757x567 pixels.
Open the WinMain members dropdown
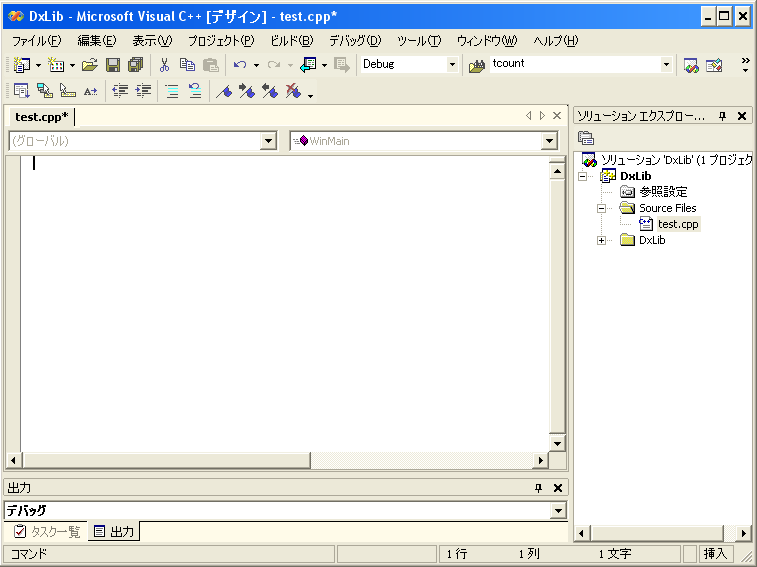tap(549, 141)
